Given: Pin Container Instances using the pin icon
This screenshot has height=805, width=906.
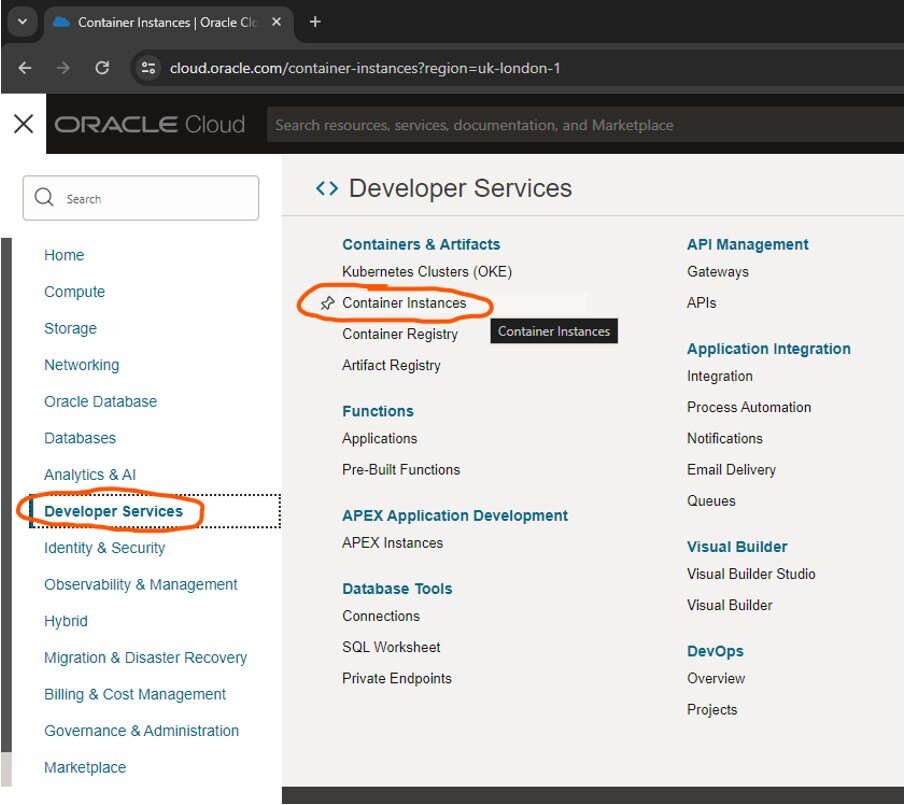Looking at the screenshot, I should tap(326, 303).
